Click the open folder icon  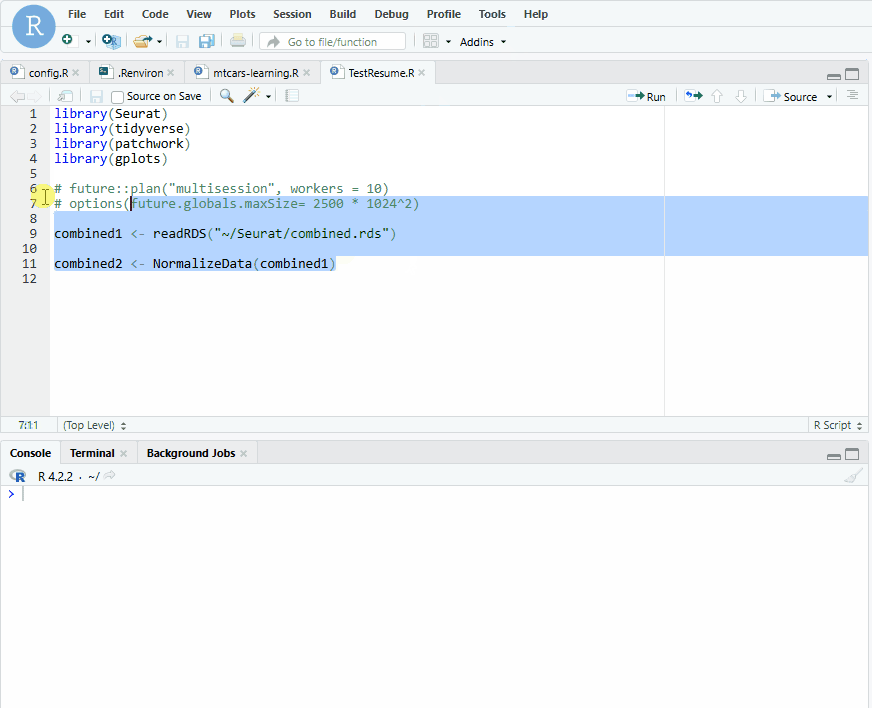point(142,41)
